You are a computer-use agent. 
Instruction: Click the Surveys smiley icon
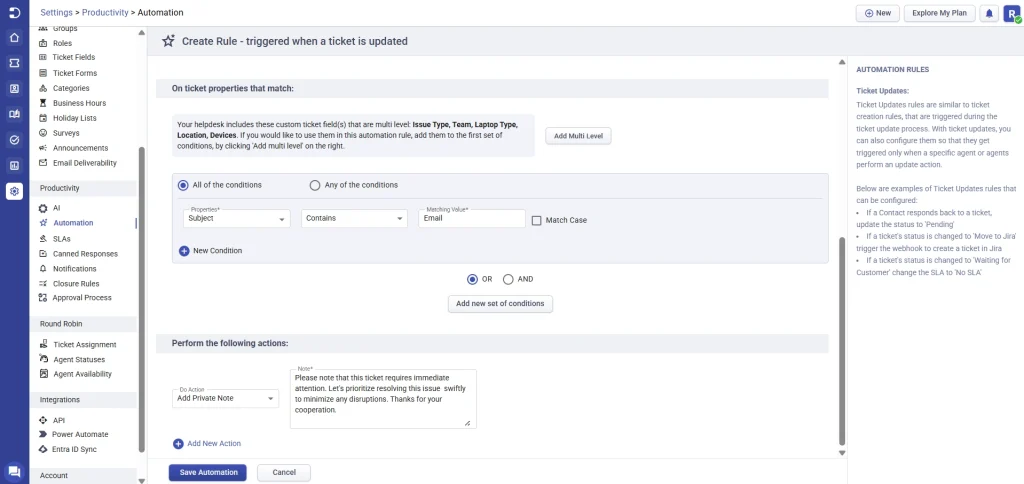43,133
